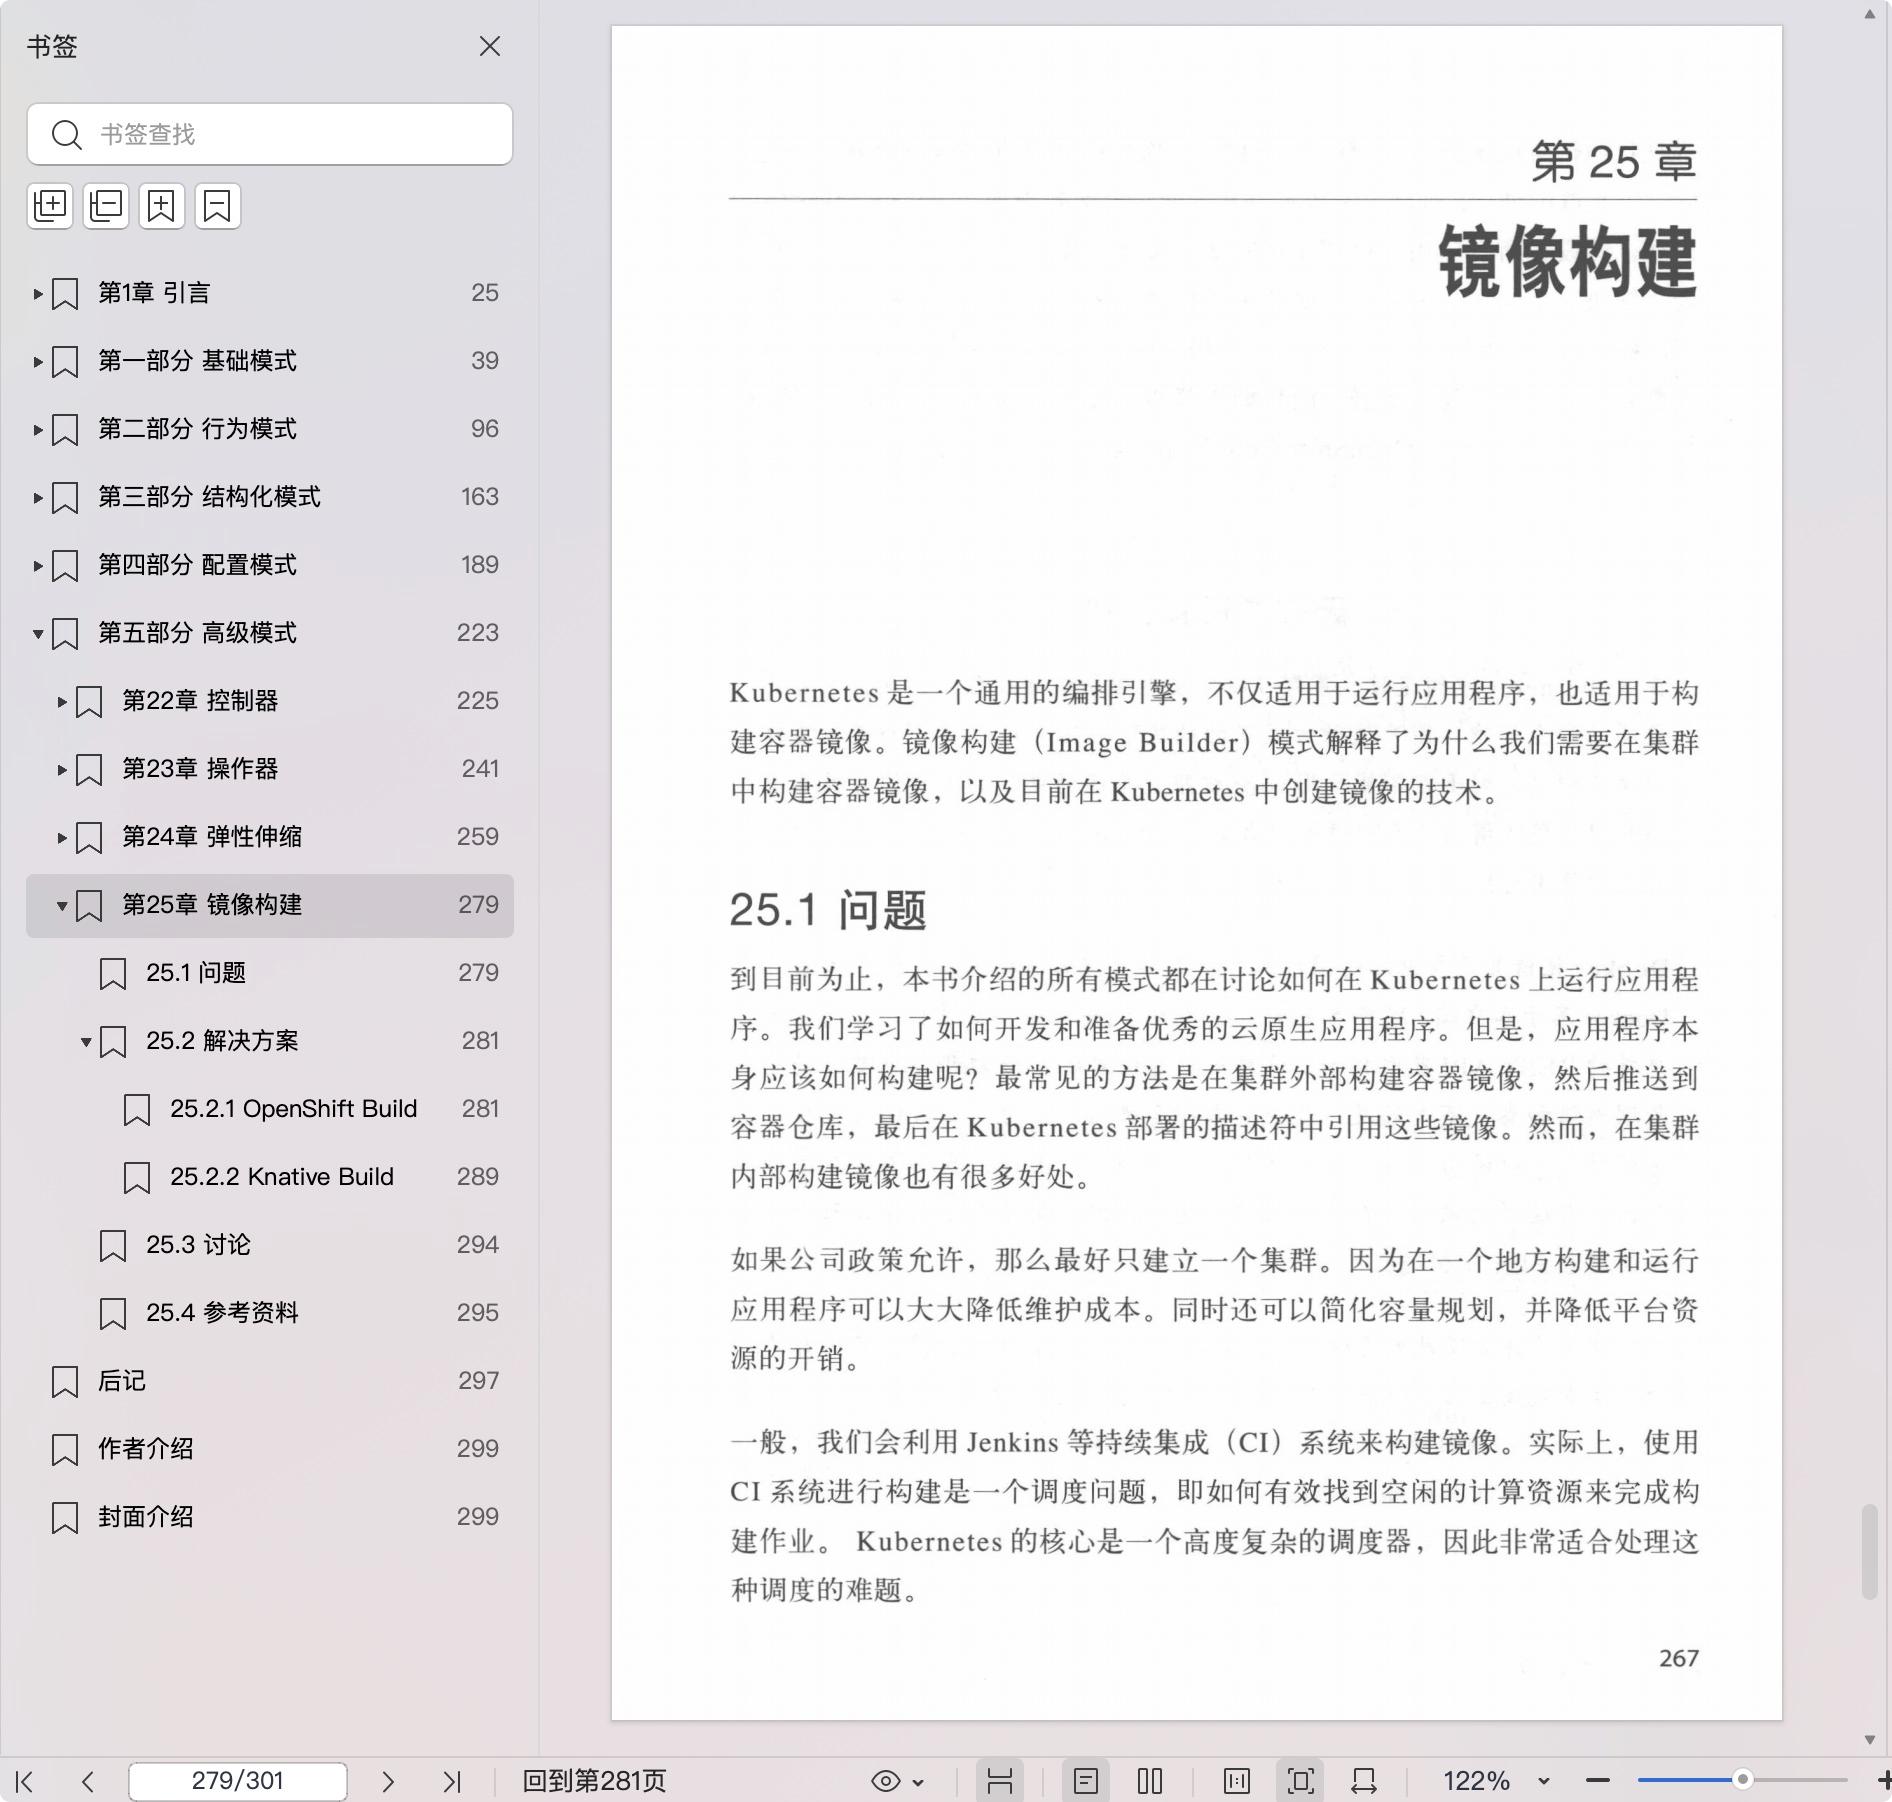Jump to the last page
The image size is (1892, 1802).
tap(452, 1781)
